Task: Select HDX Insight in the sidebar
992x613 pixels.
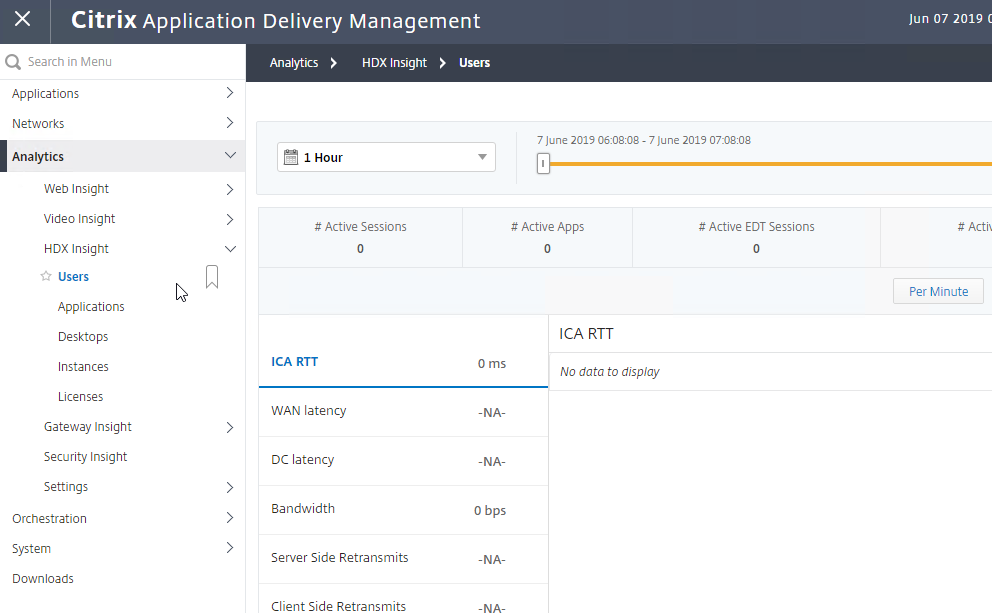Action: tap(76, 249)
